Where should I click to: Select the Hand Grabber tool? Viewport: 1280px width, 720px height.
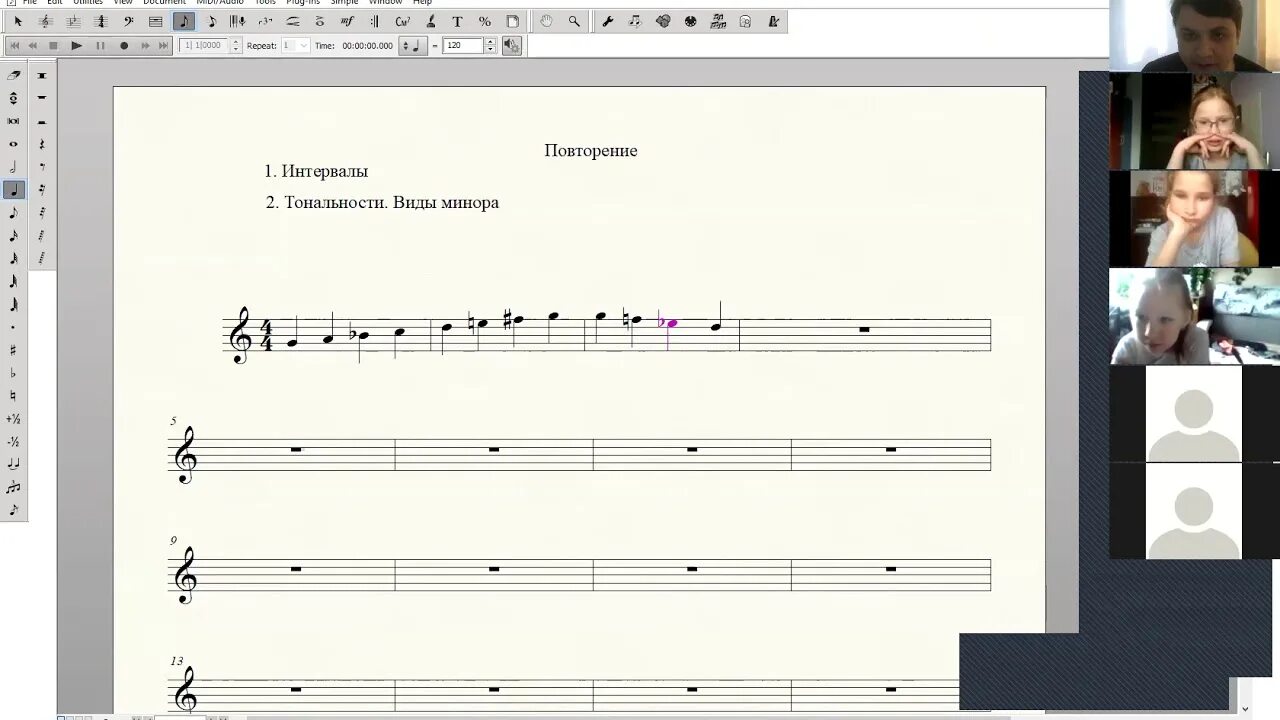pos(546,21)
